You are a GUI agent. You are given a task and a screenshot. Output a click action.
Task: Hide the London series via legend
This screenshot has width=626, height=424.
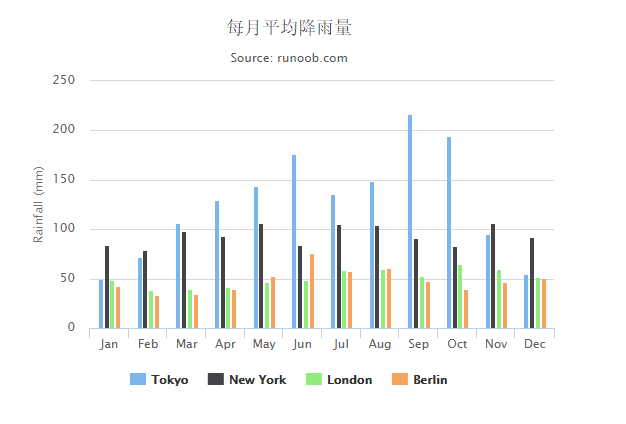pyautogui.click(x=349, y=380)
